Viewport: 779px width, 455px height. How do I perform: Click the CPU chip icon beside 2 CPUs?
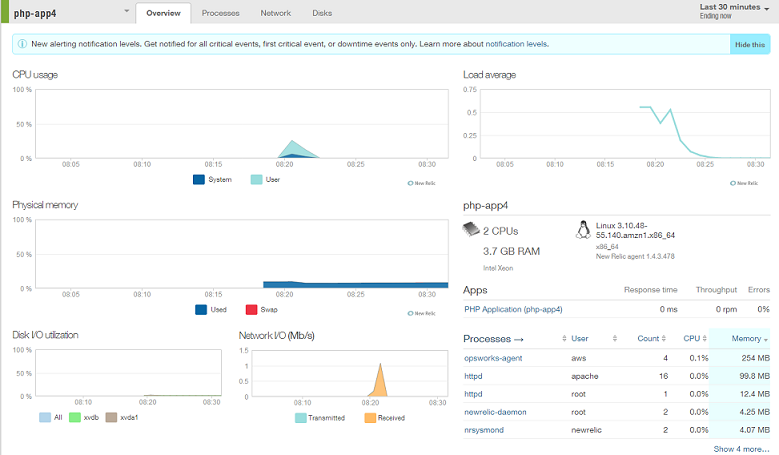coord(471,229)
